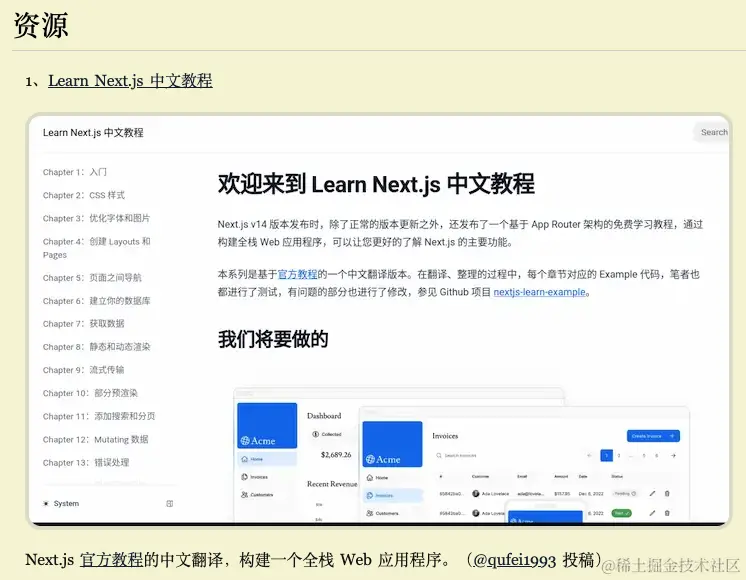Click the Create Invoice button
Viewport: 746px width, 580px height.
pyautogui.click(x=653, y=436)
